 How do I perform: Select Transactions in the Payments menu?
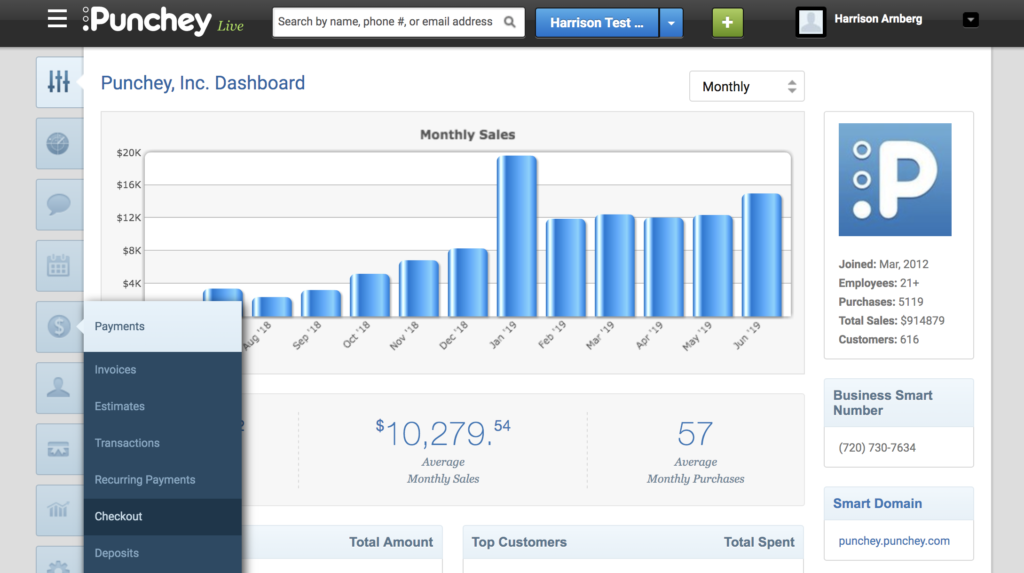(x=163, y=443)
